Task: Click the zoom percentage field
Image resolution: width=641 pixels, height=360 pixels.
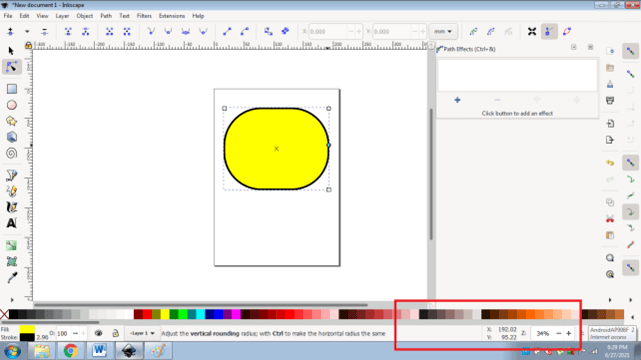Action: 542,333
